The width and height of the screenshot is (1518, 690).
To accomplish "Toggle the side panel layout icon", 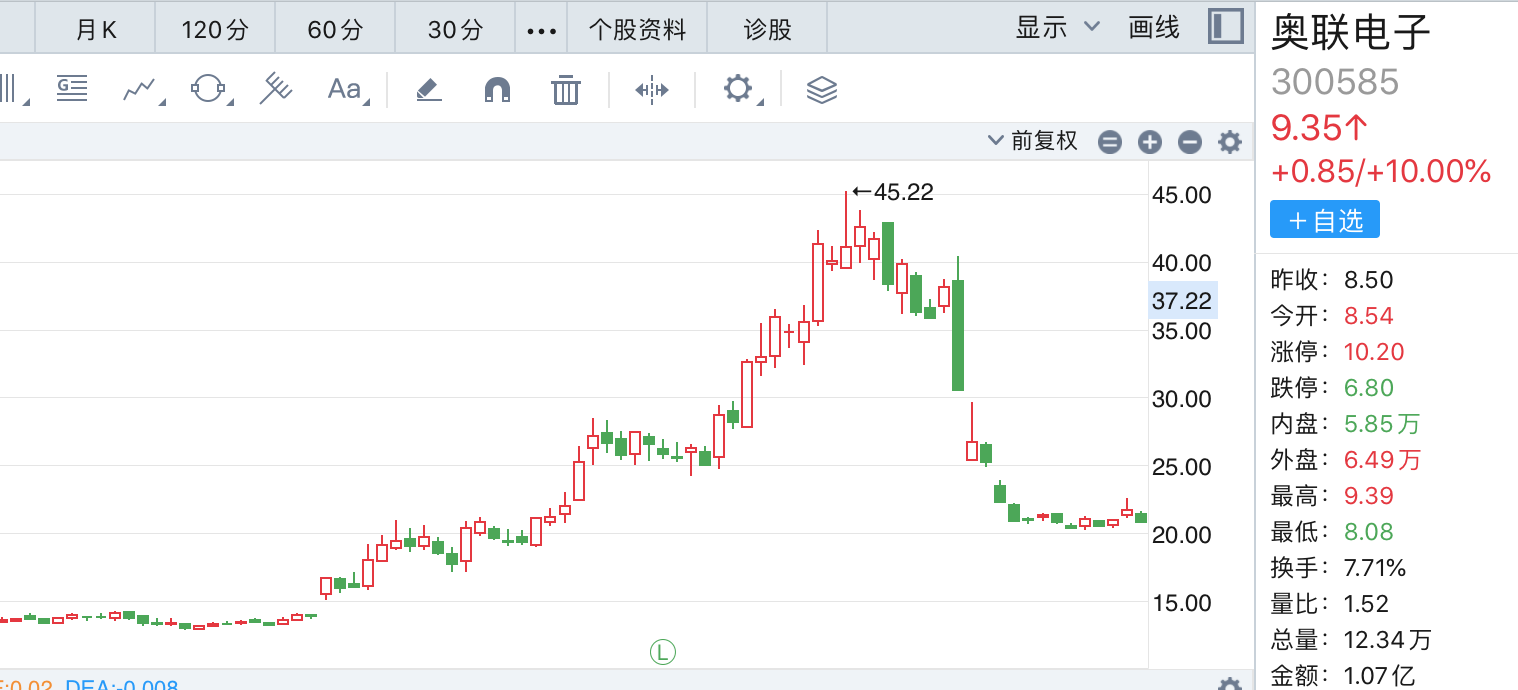I will tap(1225, 27).
